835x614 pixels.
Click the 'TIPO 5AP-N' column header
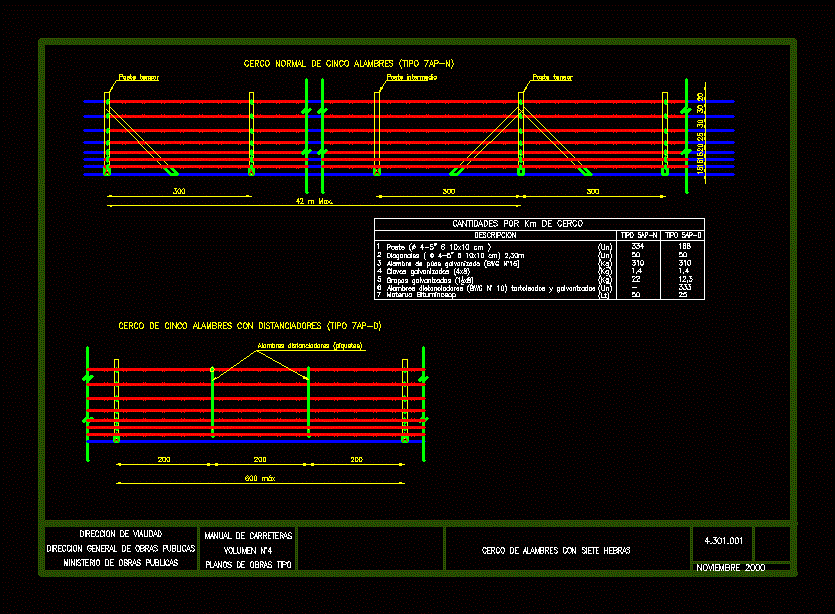click(x=637, y=235)
